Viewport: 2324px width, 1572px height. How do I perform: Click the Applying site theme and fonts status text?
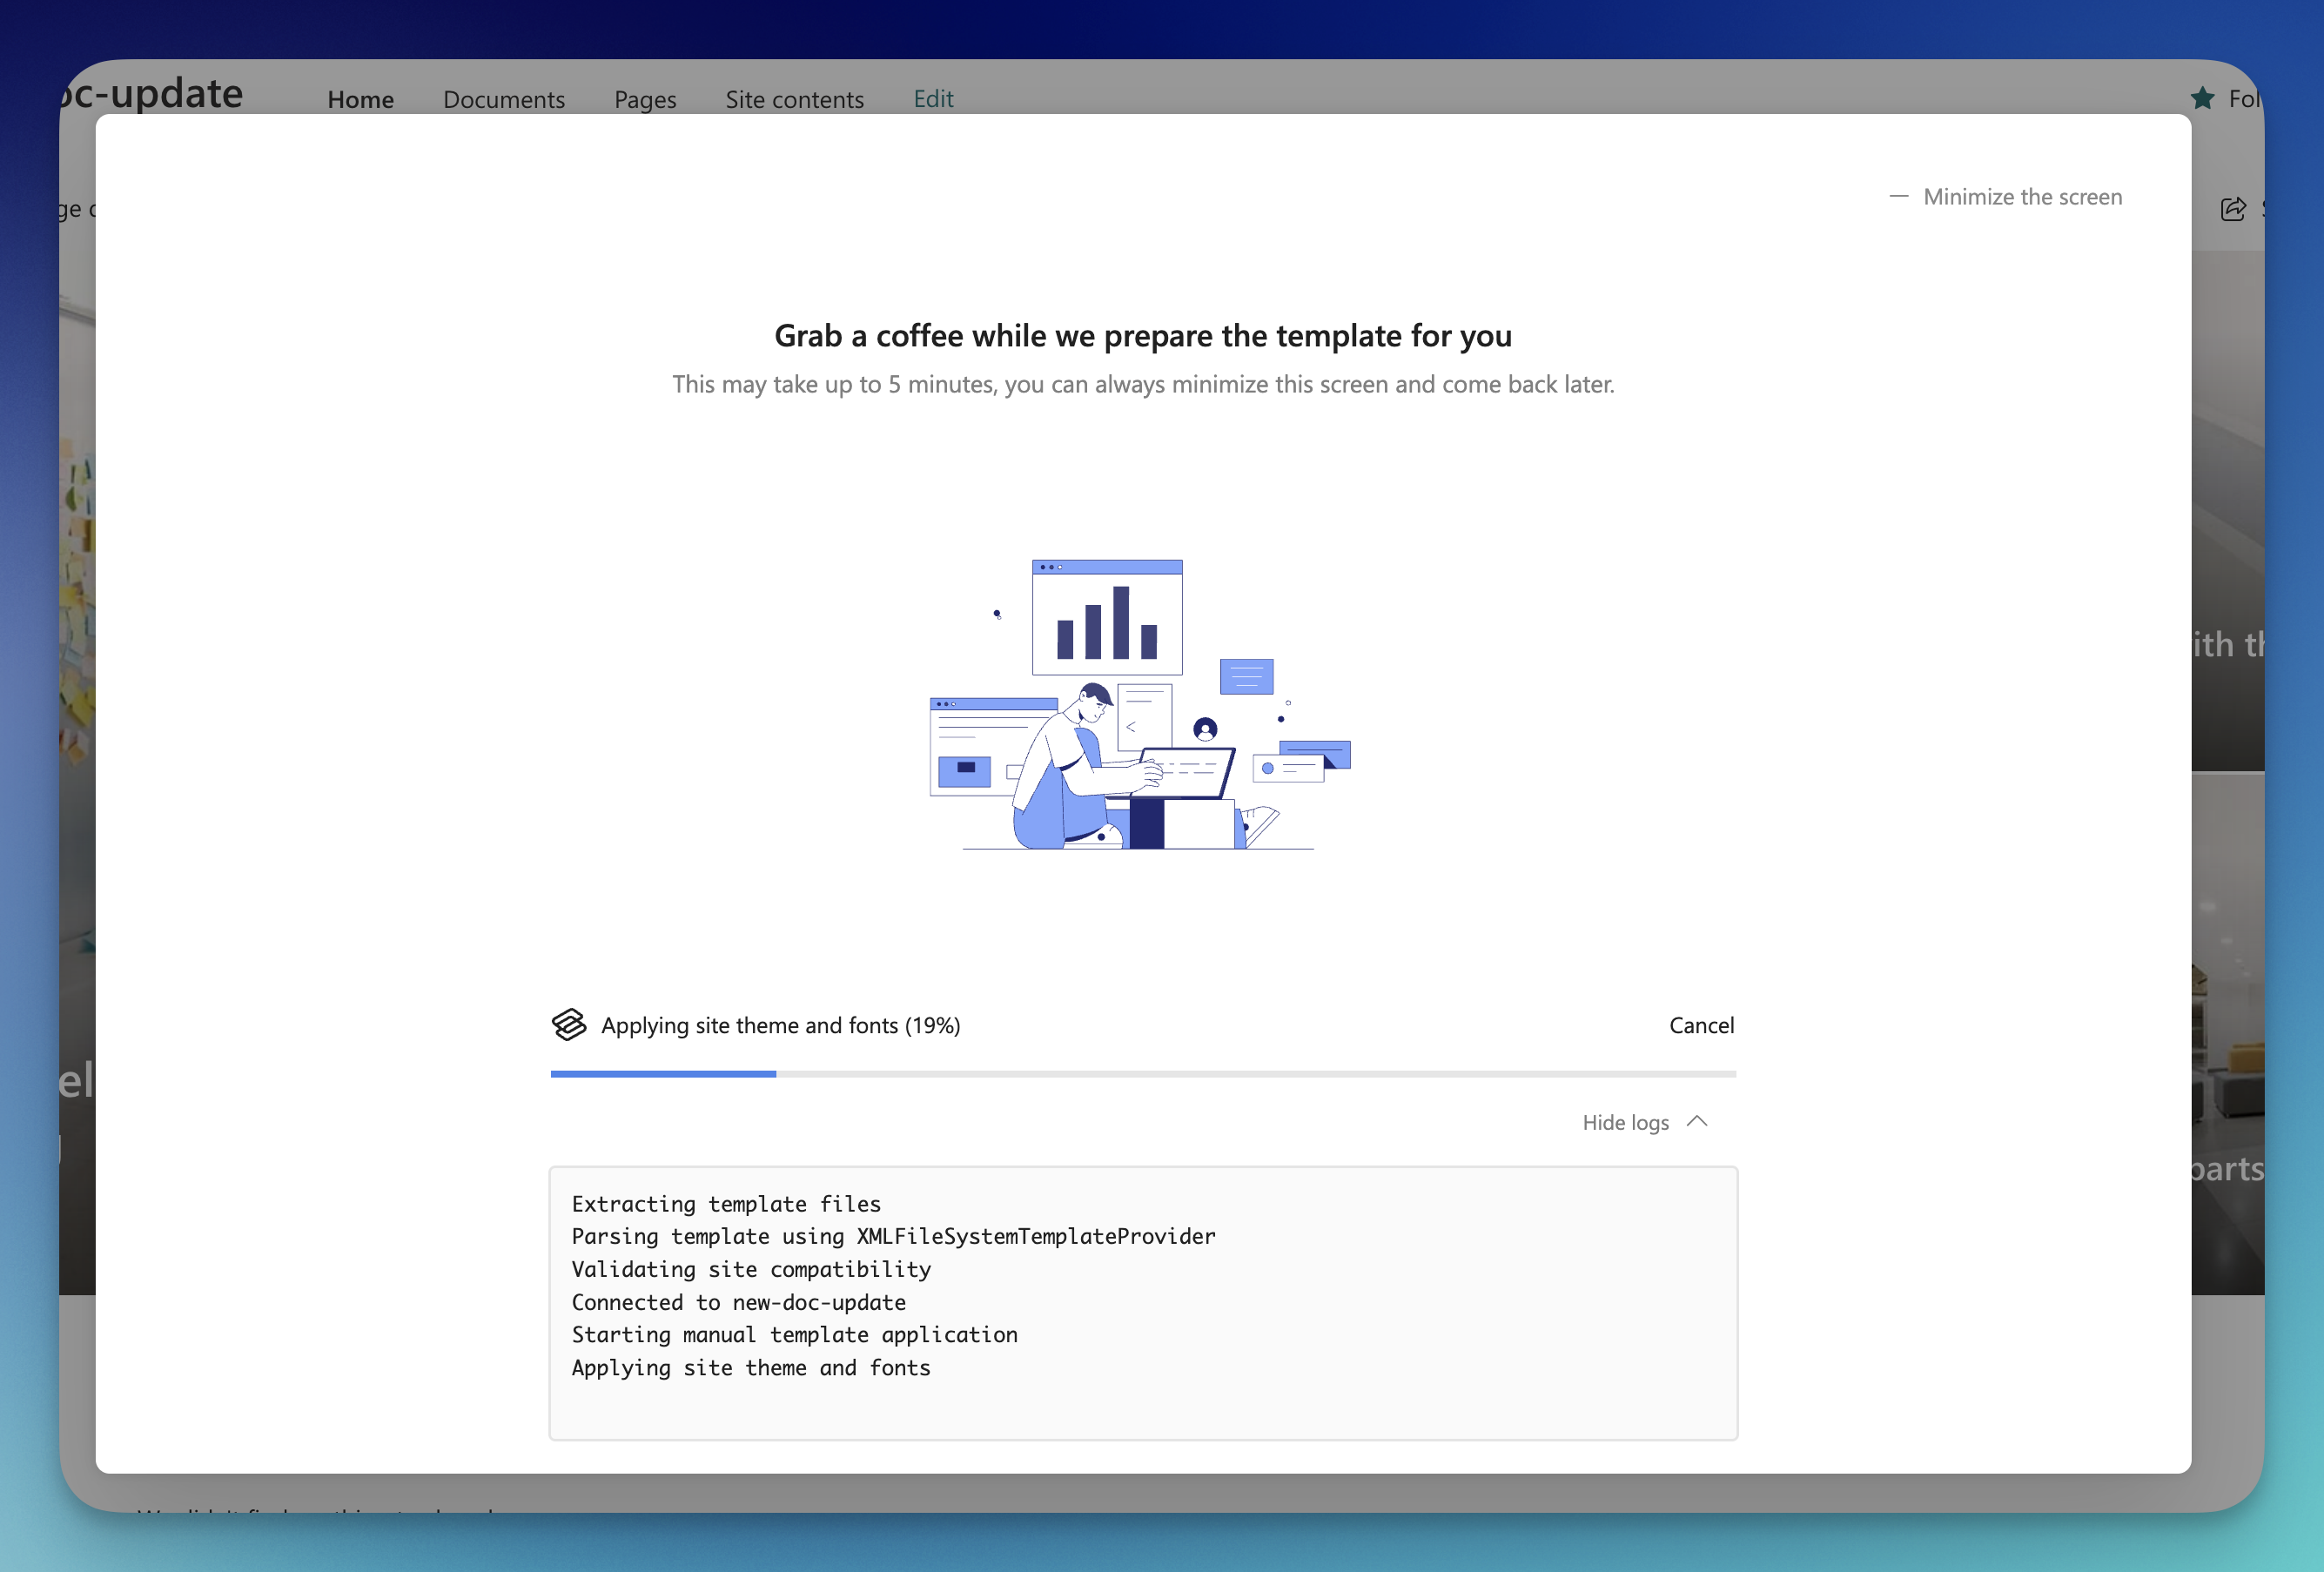780,1025
